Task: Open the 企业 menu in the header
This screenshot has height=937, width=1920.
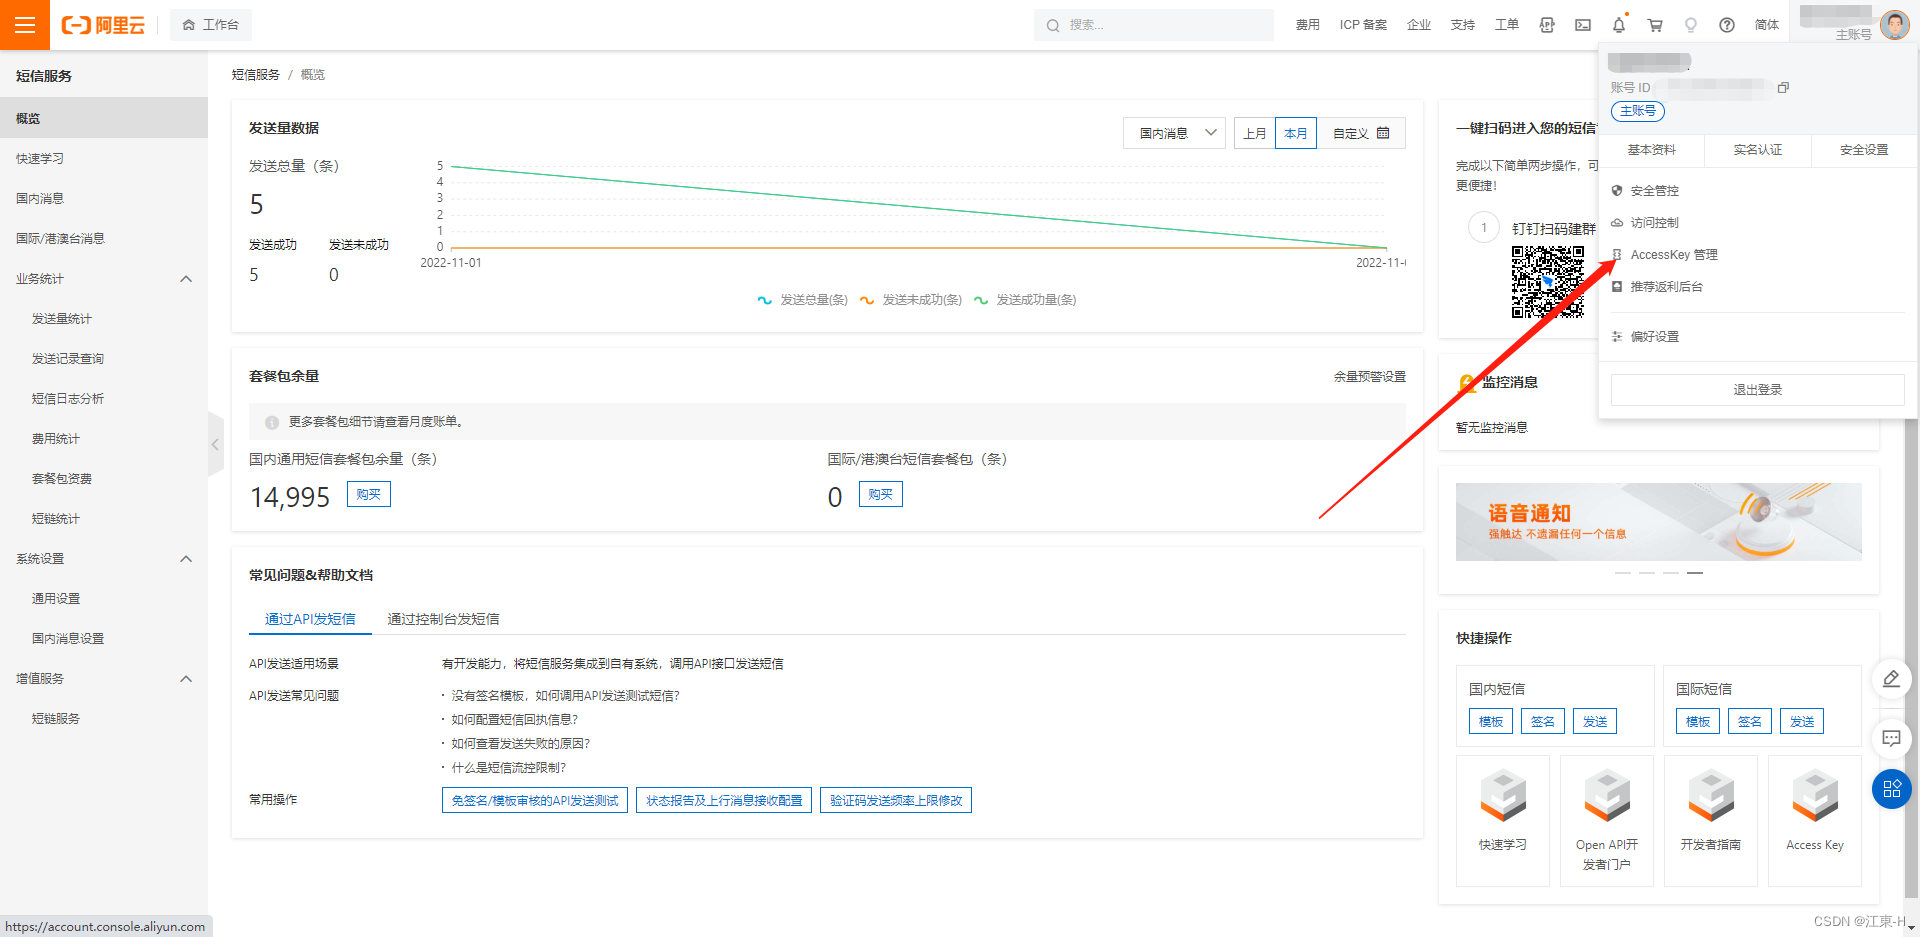Action: point(1419,25)
